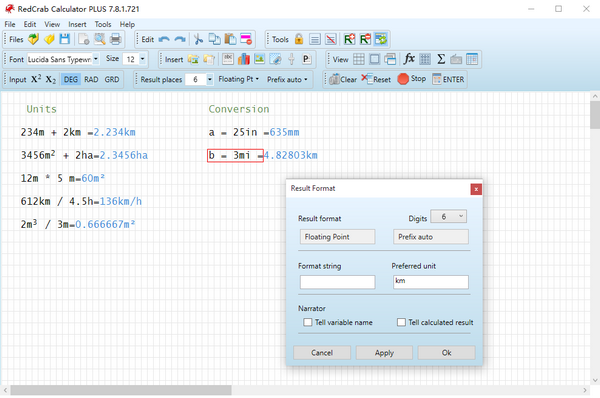Open the virtual keyboard icon

(456, 59)
